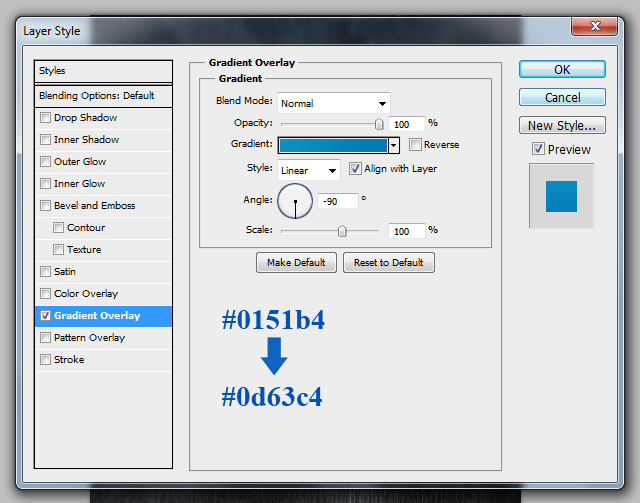Enable the Stroke checkbox

click(x=45, y=360)
